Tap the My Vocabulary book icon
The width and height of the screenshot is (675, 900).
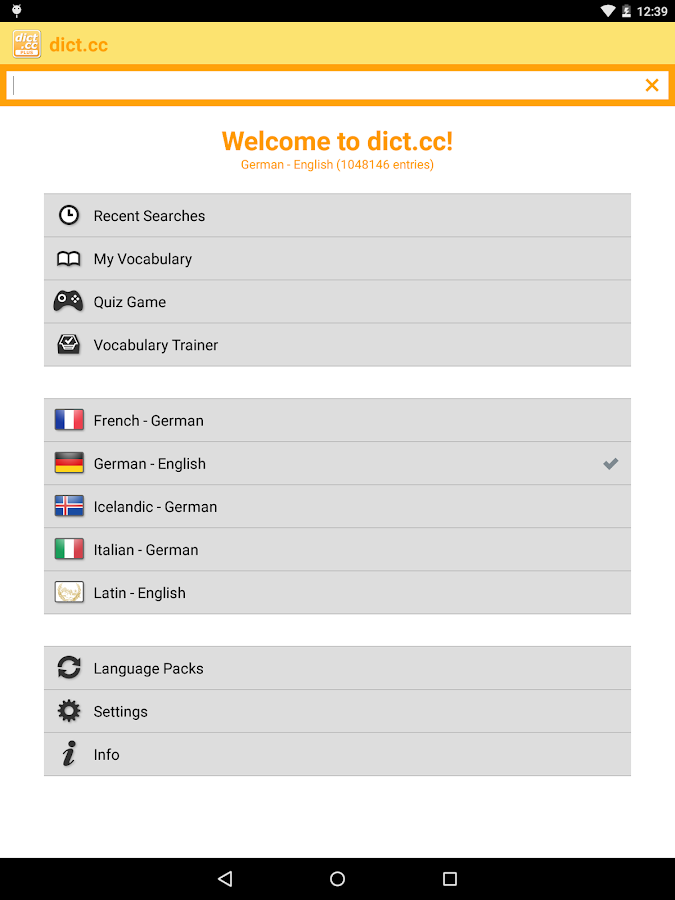69,259
